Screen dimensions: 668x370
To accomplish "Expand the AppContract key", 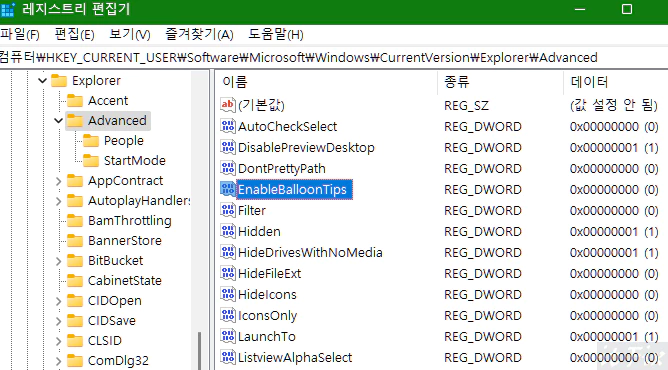I will (58, 181).
